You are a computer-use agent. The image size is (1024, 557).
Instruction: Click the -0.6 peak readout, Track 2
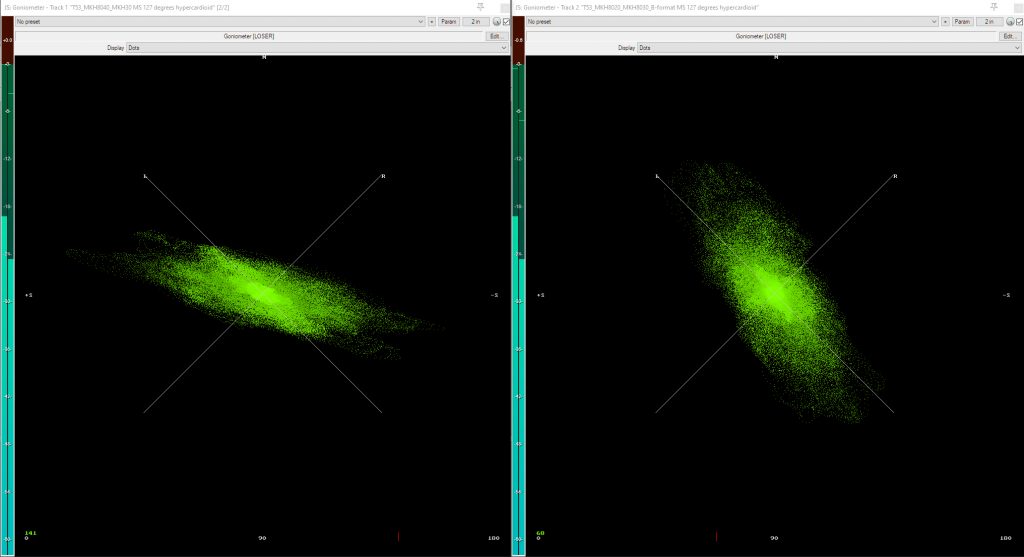(519, 40)
